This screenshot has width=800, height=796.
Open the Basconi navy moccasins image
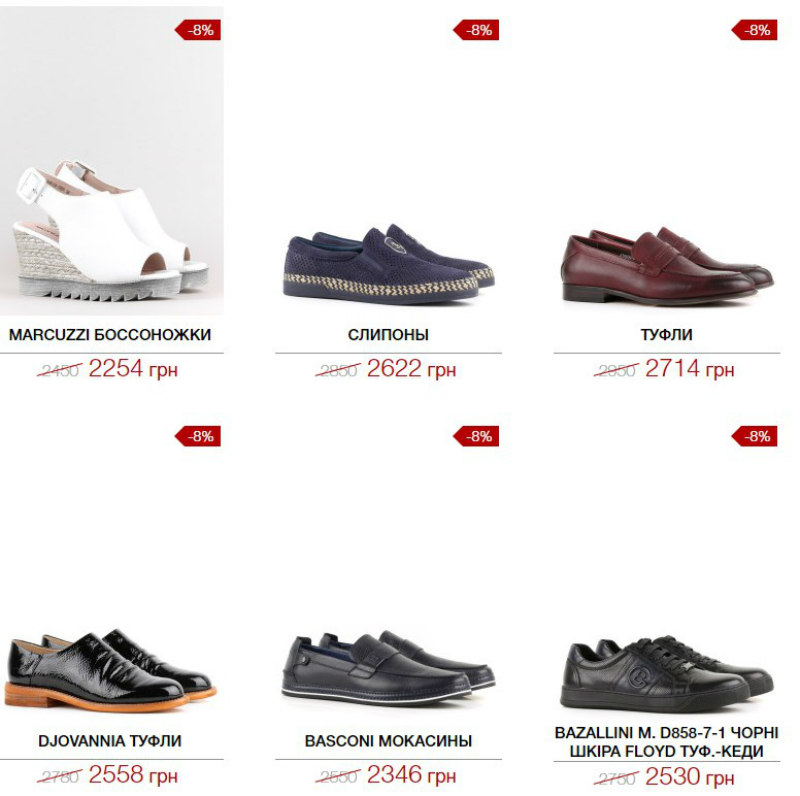[x=389, y=668]
